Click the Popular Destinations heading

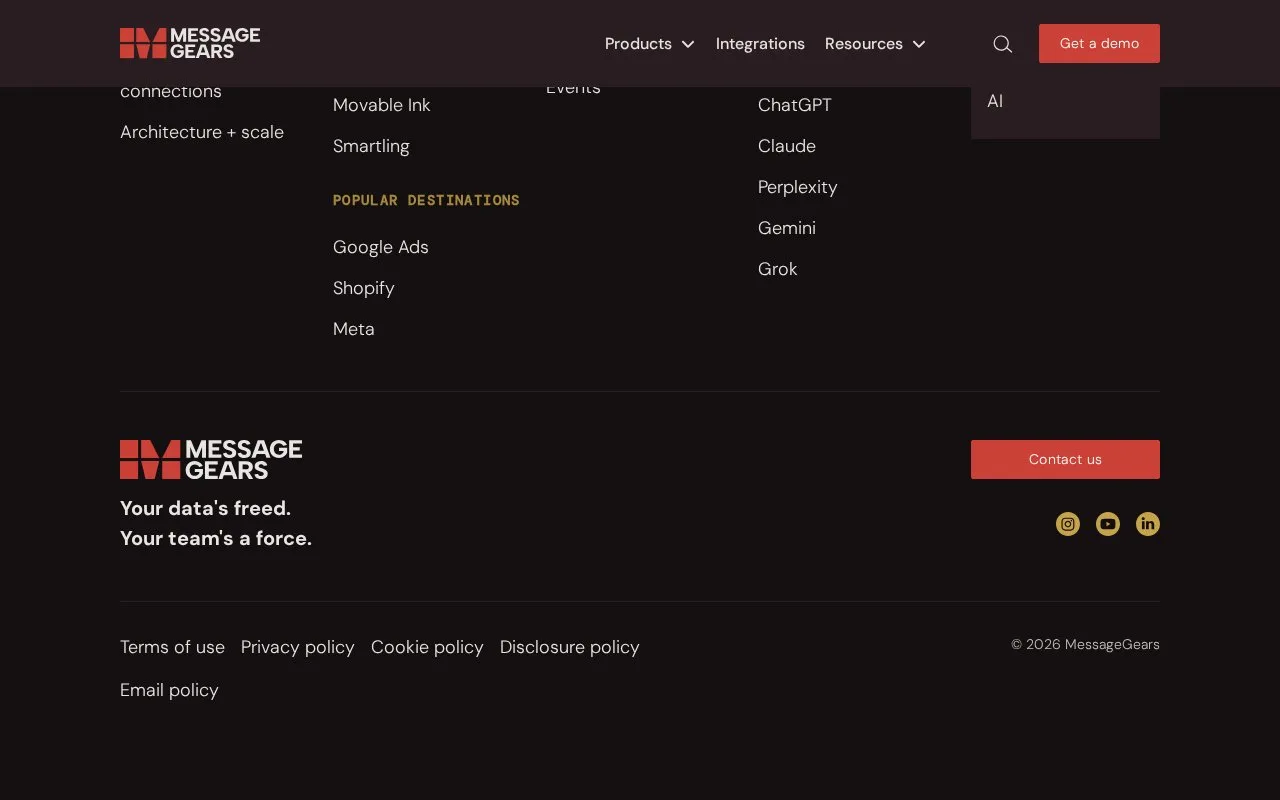(426, 200)
